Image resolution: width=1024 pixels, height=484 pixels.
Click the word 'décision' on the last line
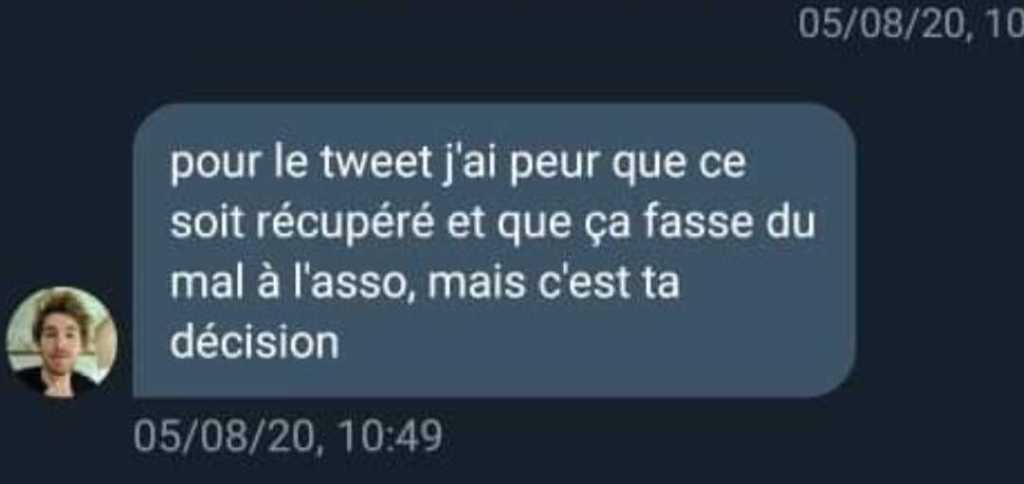coord(255,342)
